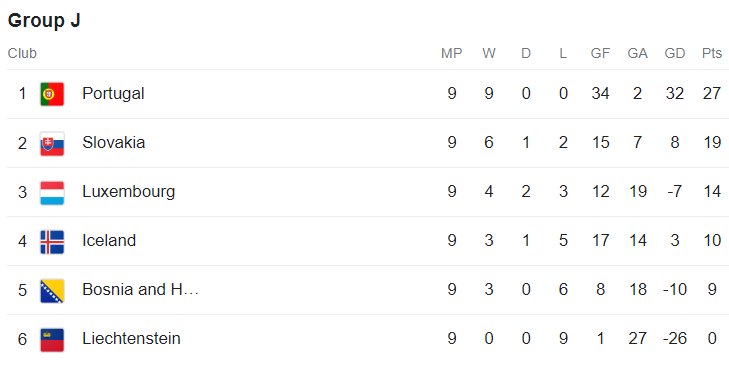Click Portugal's 27 points value

(x=712, y=93)
